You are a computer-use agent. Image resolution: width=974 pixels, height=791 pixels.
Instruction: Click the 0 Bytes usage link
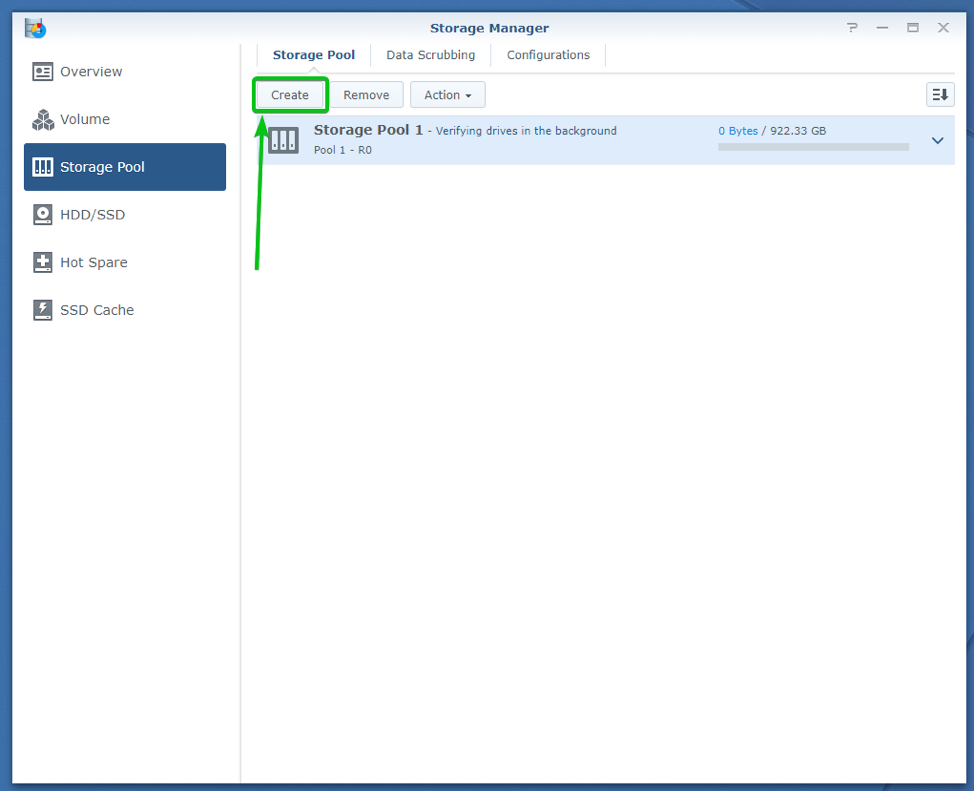point(738,131)
